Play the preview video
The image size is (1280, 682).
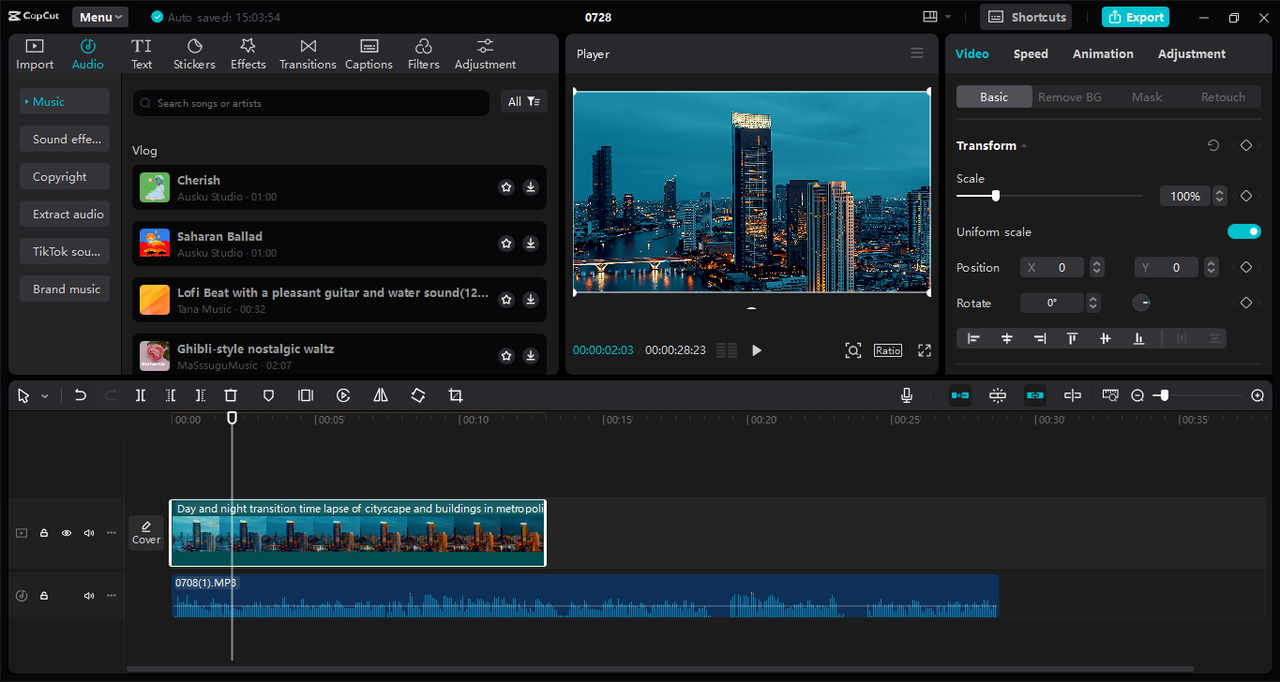(757, 350)
